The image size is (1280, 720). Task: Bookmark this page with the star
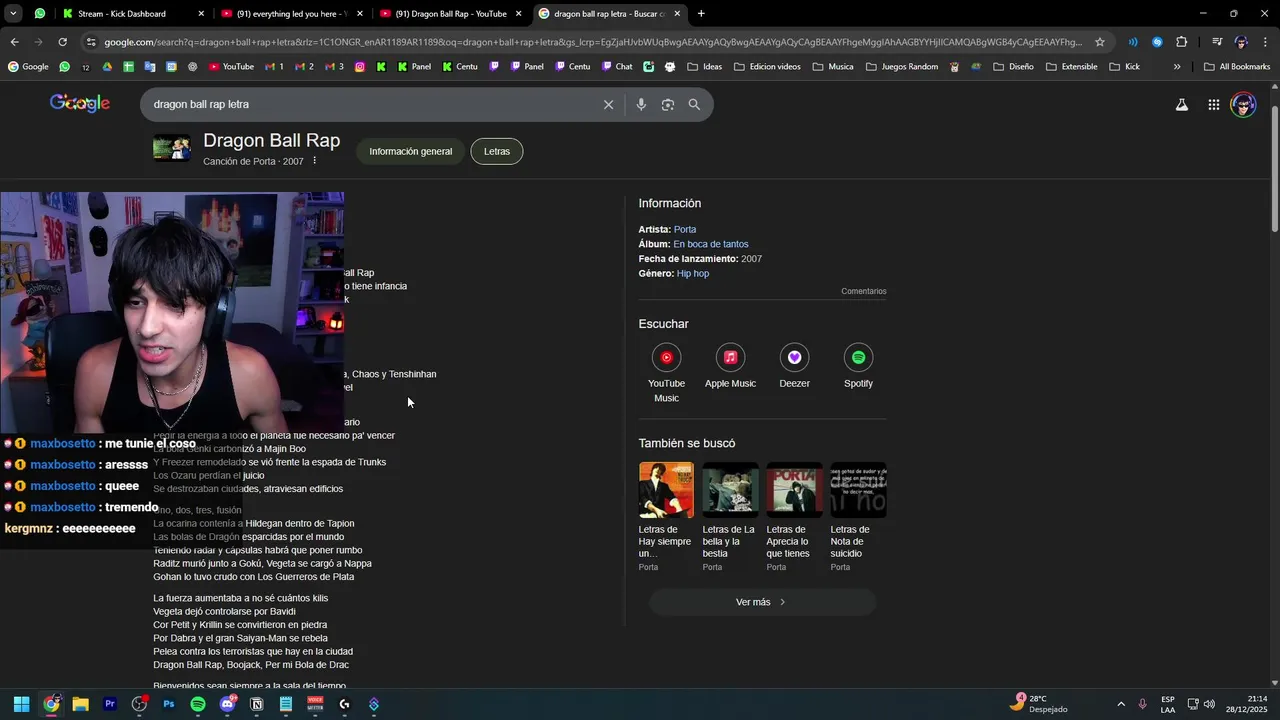pyautogui.click(x=1100, y=42)
